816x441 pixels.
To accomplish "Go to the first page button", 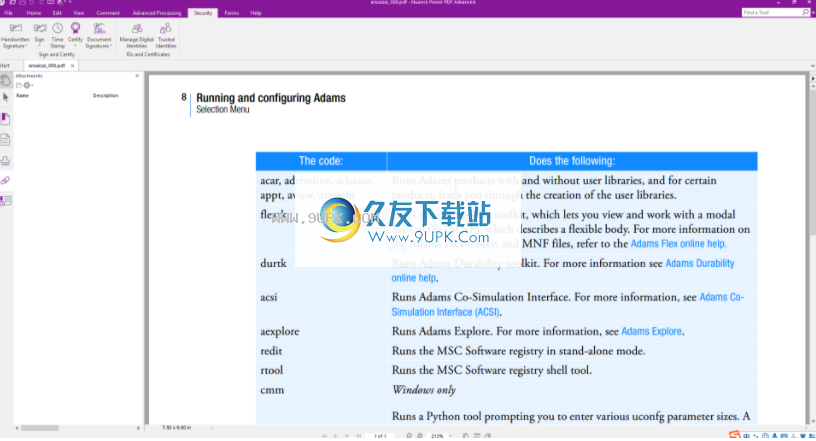I will pos(325,436).
